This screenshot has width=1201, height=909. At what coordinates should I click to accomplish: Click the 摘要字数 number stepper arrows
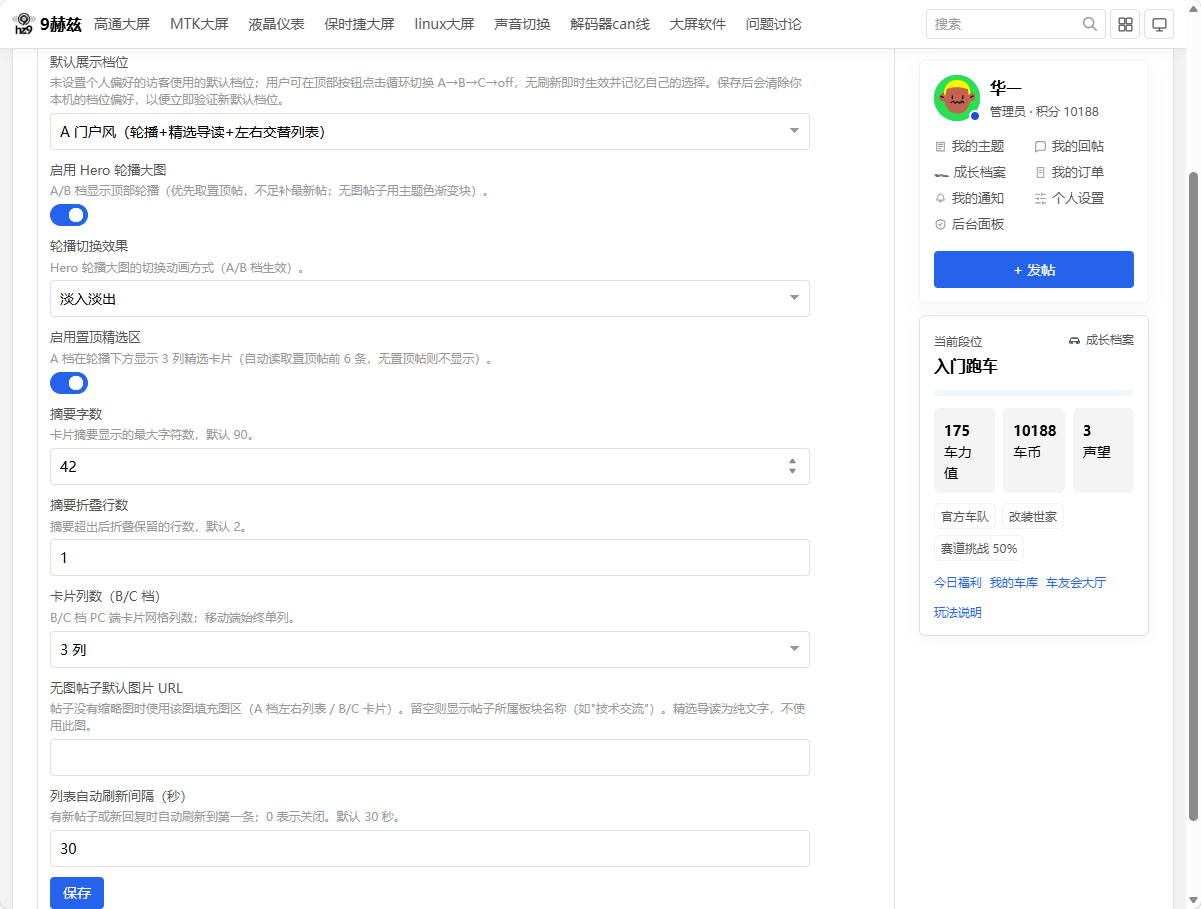(x=792, y=466)
